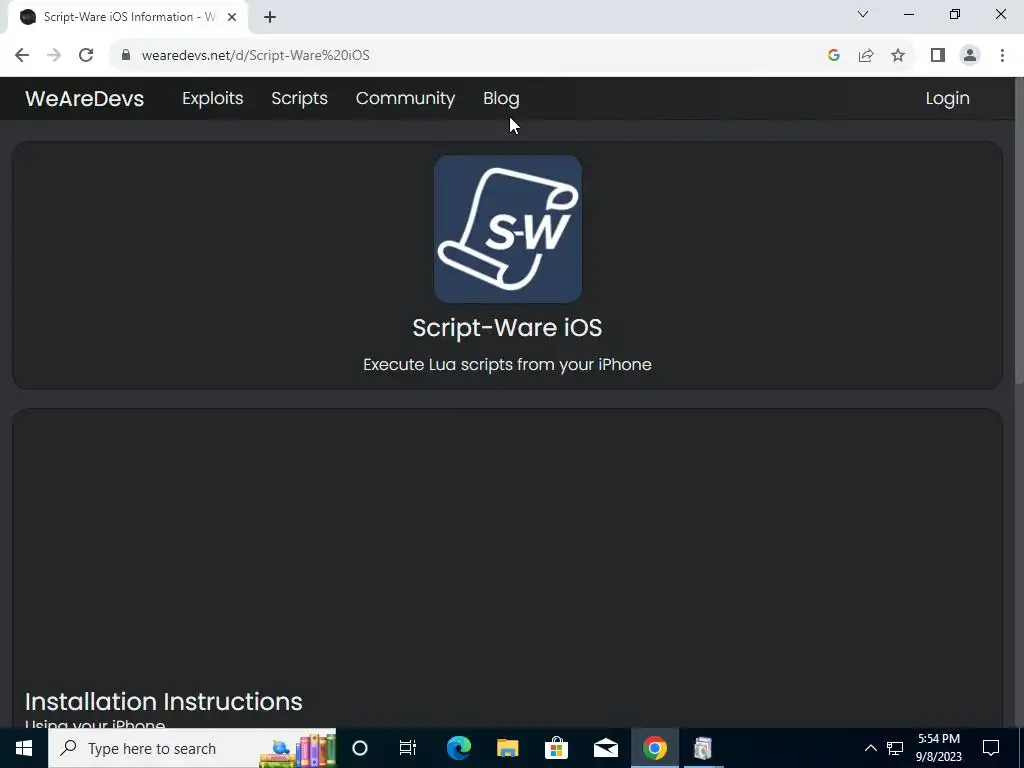Launch Microsoft Edge from taskbar

pyautogui.click(x=458, y=748)
